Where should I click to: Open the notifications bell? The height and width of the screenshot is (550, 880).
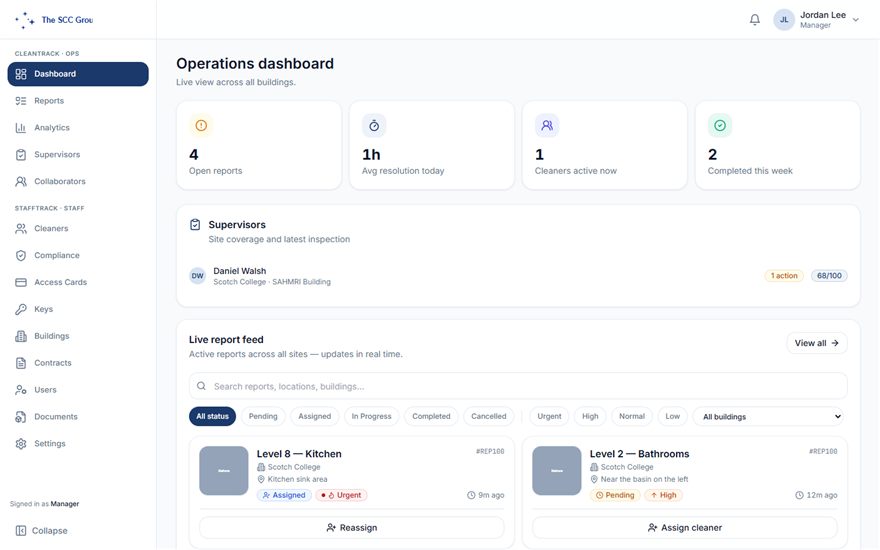coord(755,20)
